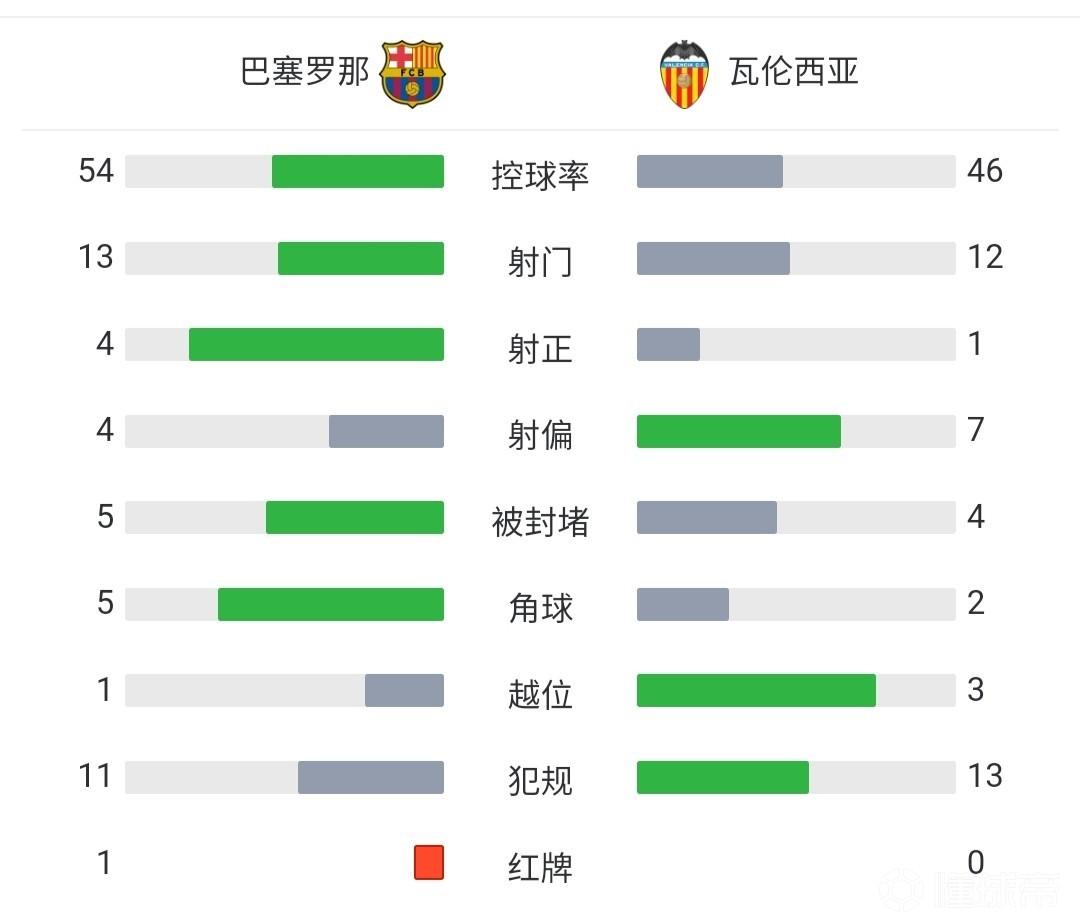The width and height of the screenshot is (1080, 922).
Task: Click Valencia's green shots off target bar
Action: coord(739,431)
